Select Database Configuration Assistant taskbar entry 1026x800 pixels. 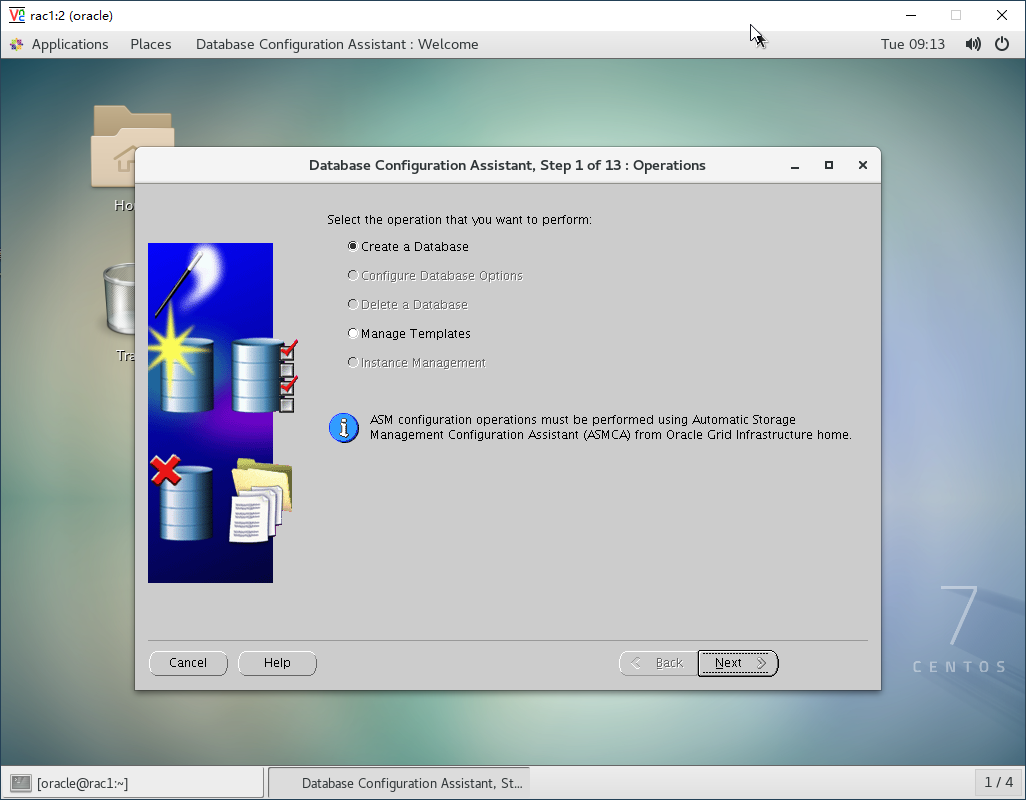[x=399, y=783]
